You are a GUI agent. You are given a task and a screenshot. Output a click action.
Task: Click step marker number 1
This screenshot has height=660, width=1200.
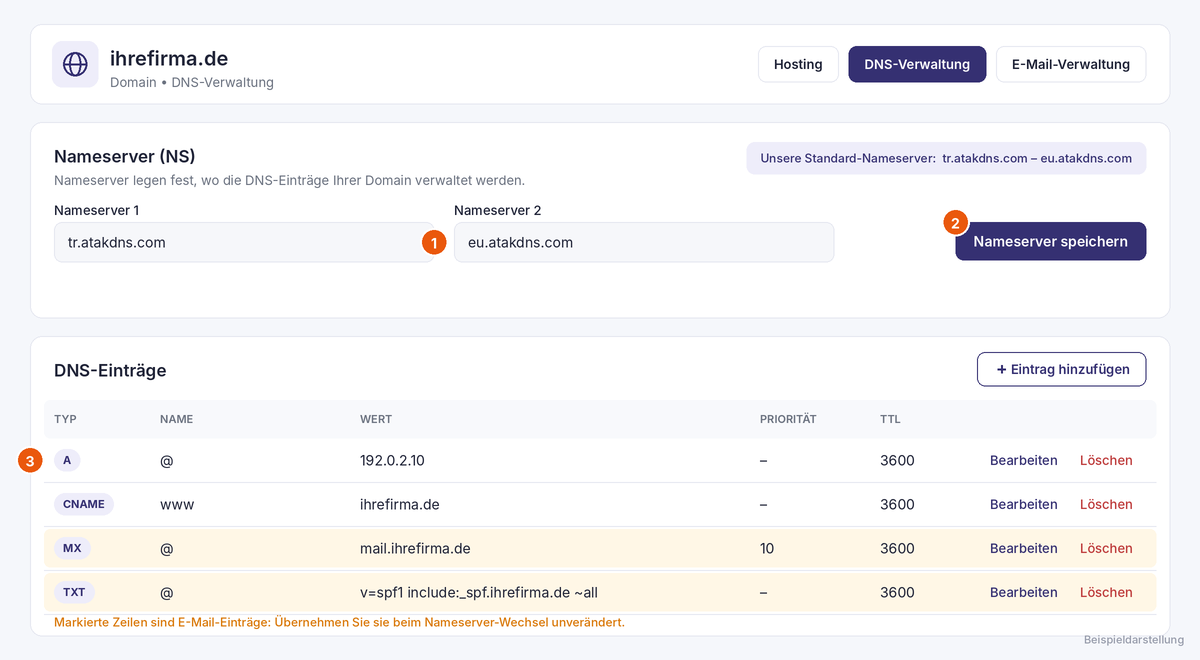(433, 242)
